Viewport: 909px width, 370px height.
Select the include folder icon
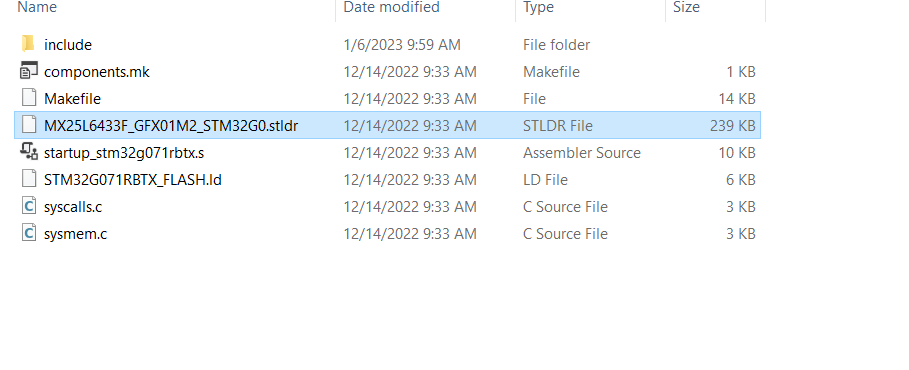(x=28, y=44)
